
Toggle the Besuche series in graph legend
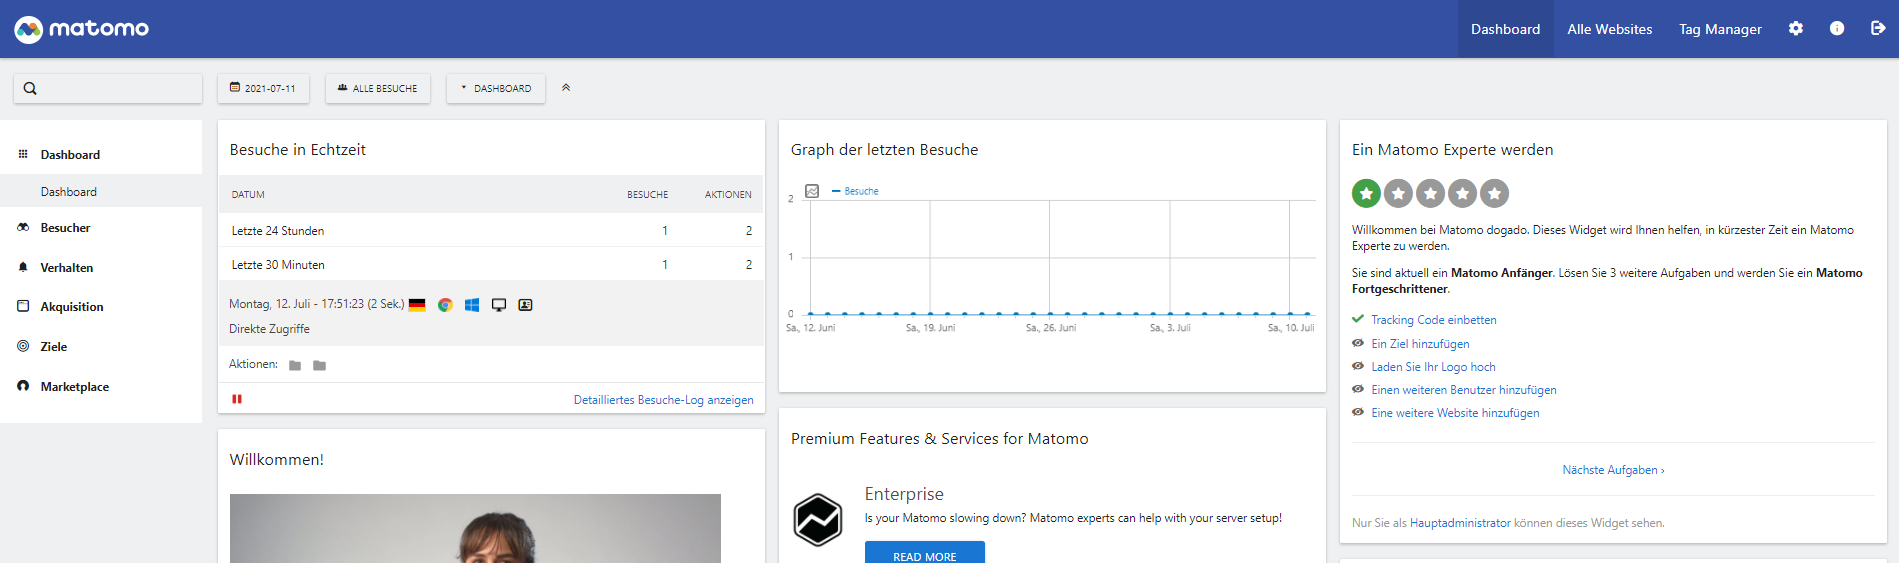(x=855, y=191)
